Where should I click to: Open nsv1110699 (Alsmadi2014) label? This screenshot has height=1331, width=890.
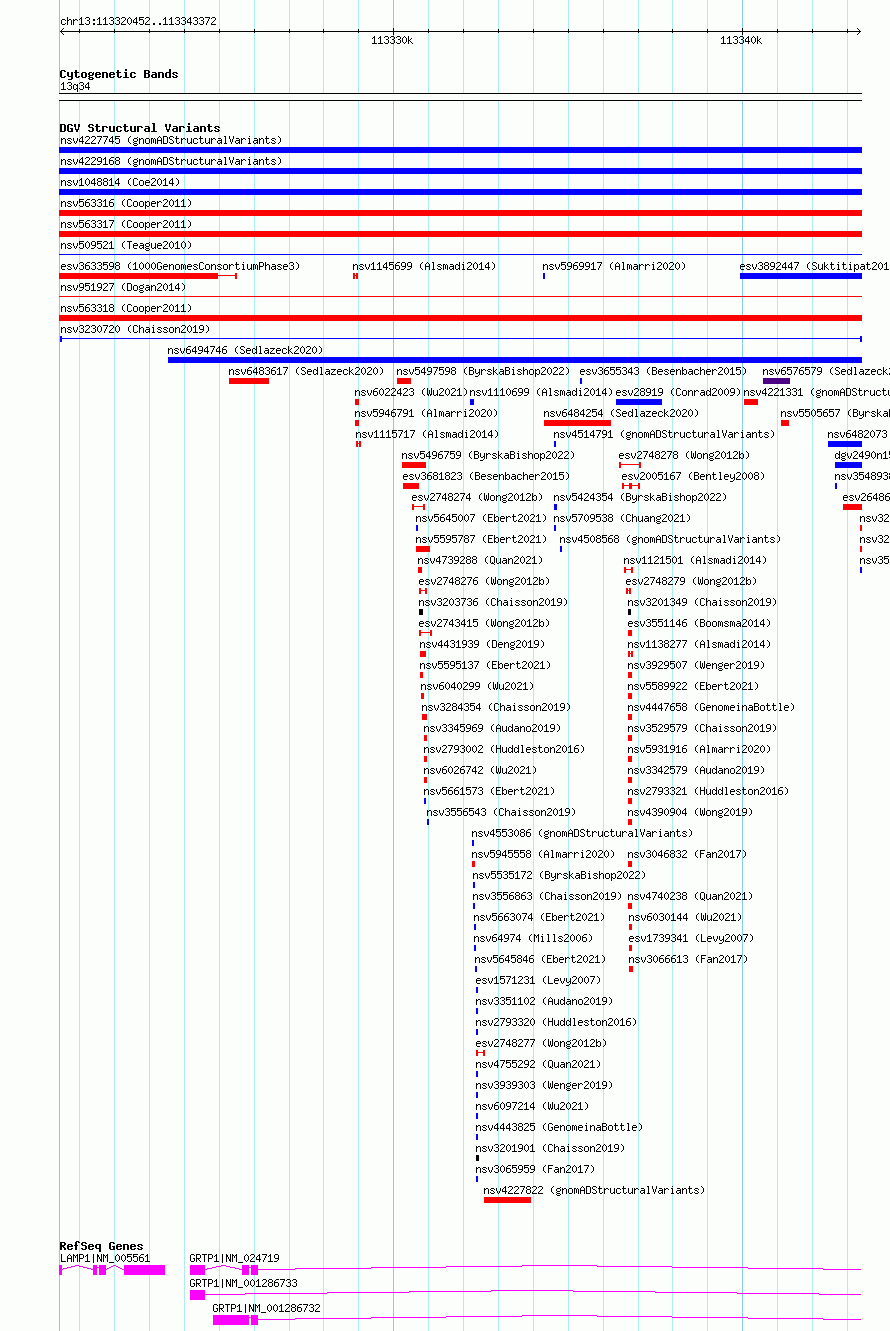[542, 392]
